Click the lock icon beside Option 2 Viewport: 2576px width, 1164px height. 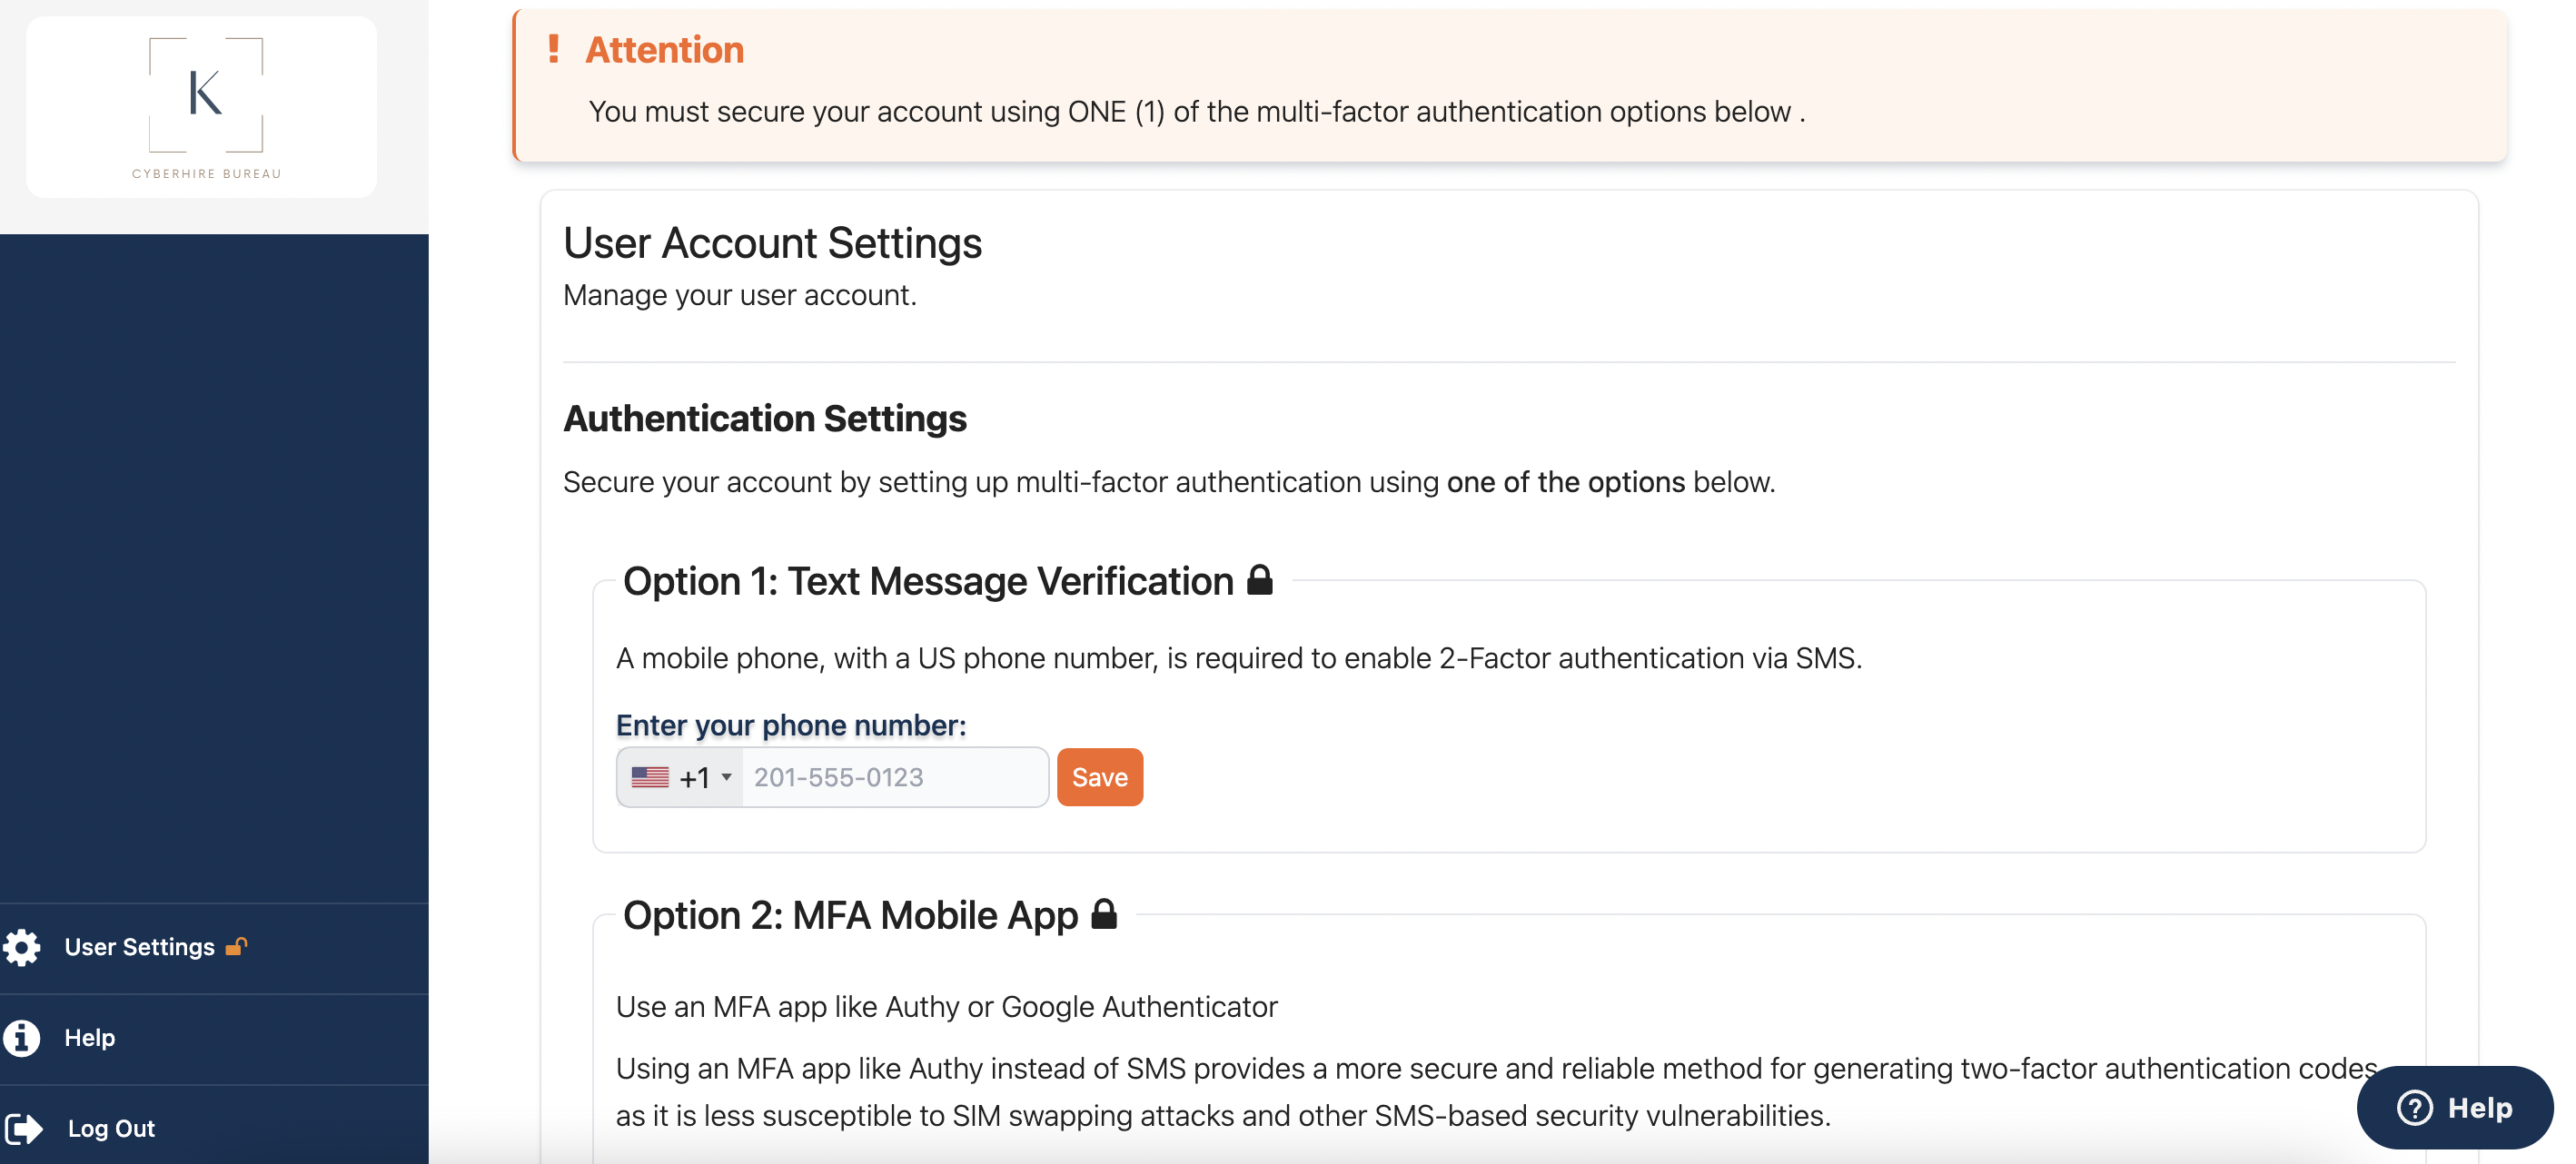(1104, 913)
